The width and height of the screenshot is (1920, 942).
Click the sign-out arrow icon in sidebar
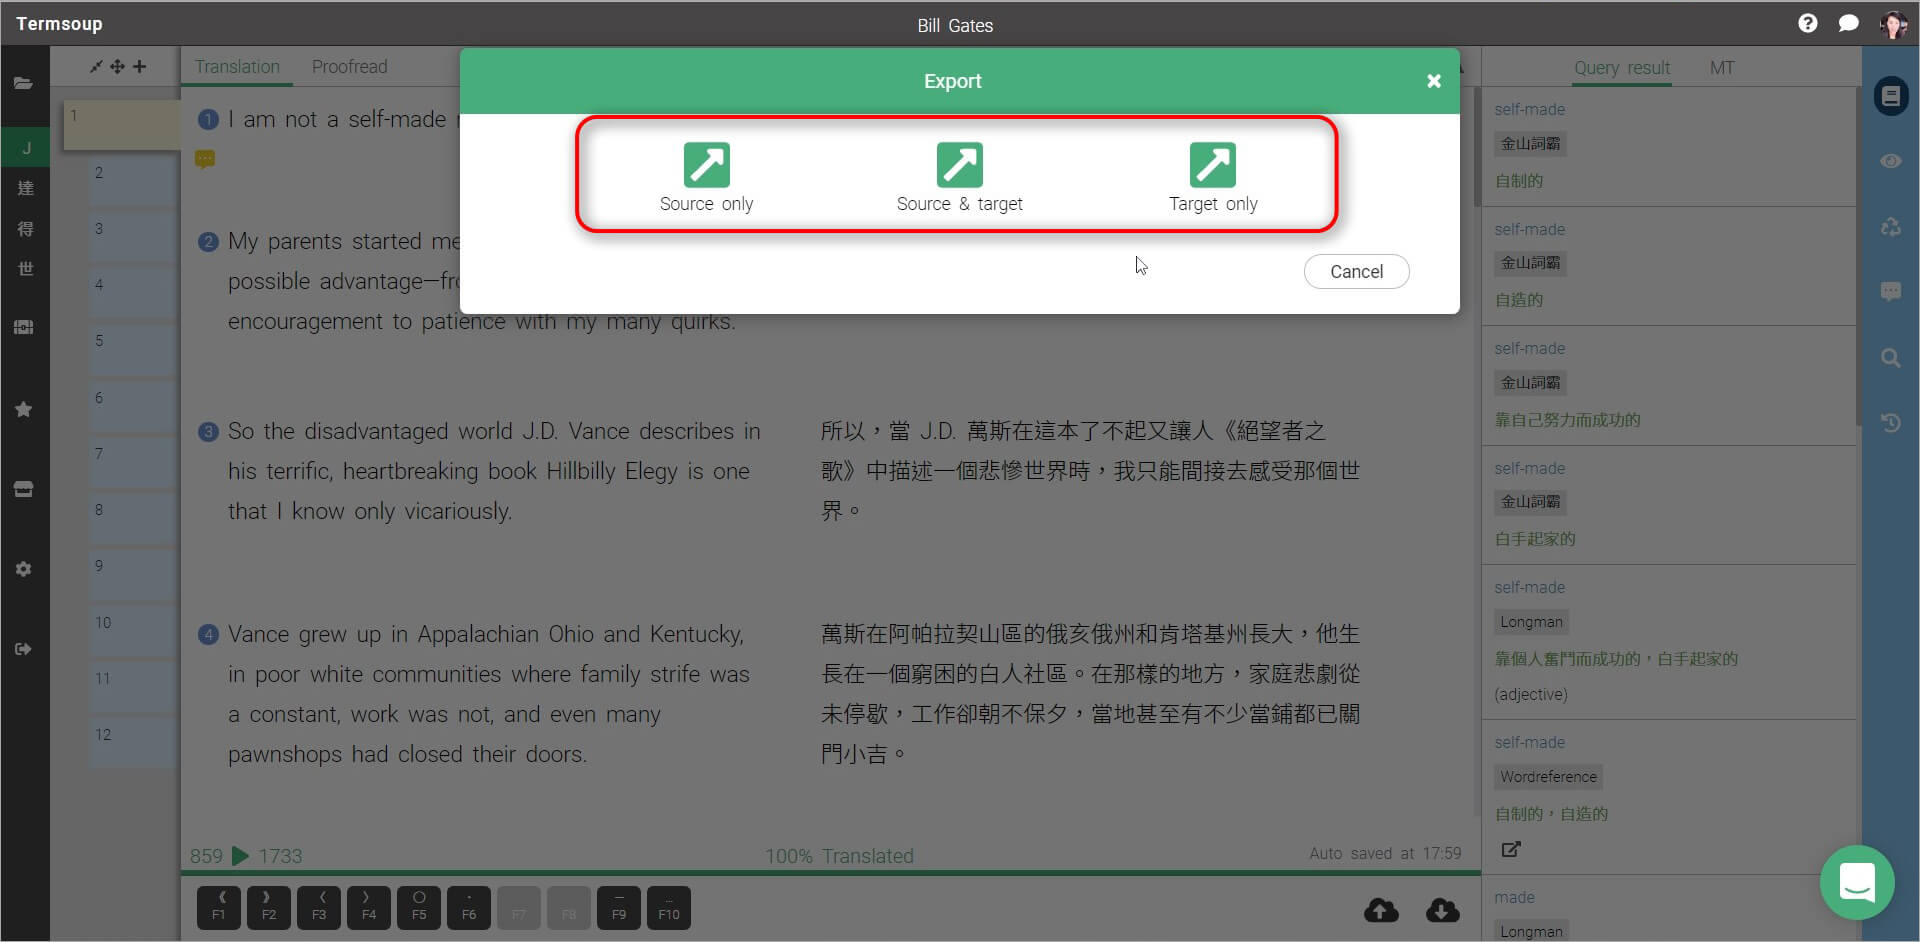24,649
